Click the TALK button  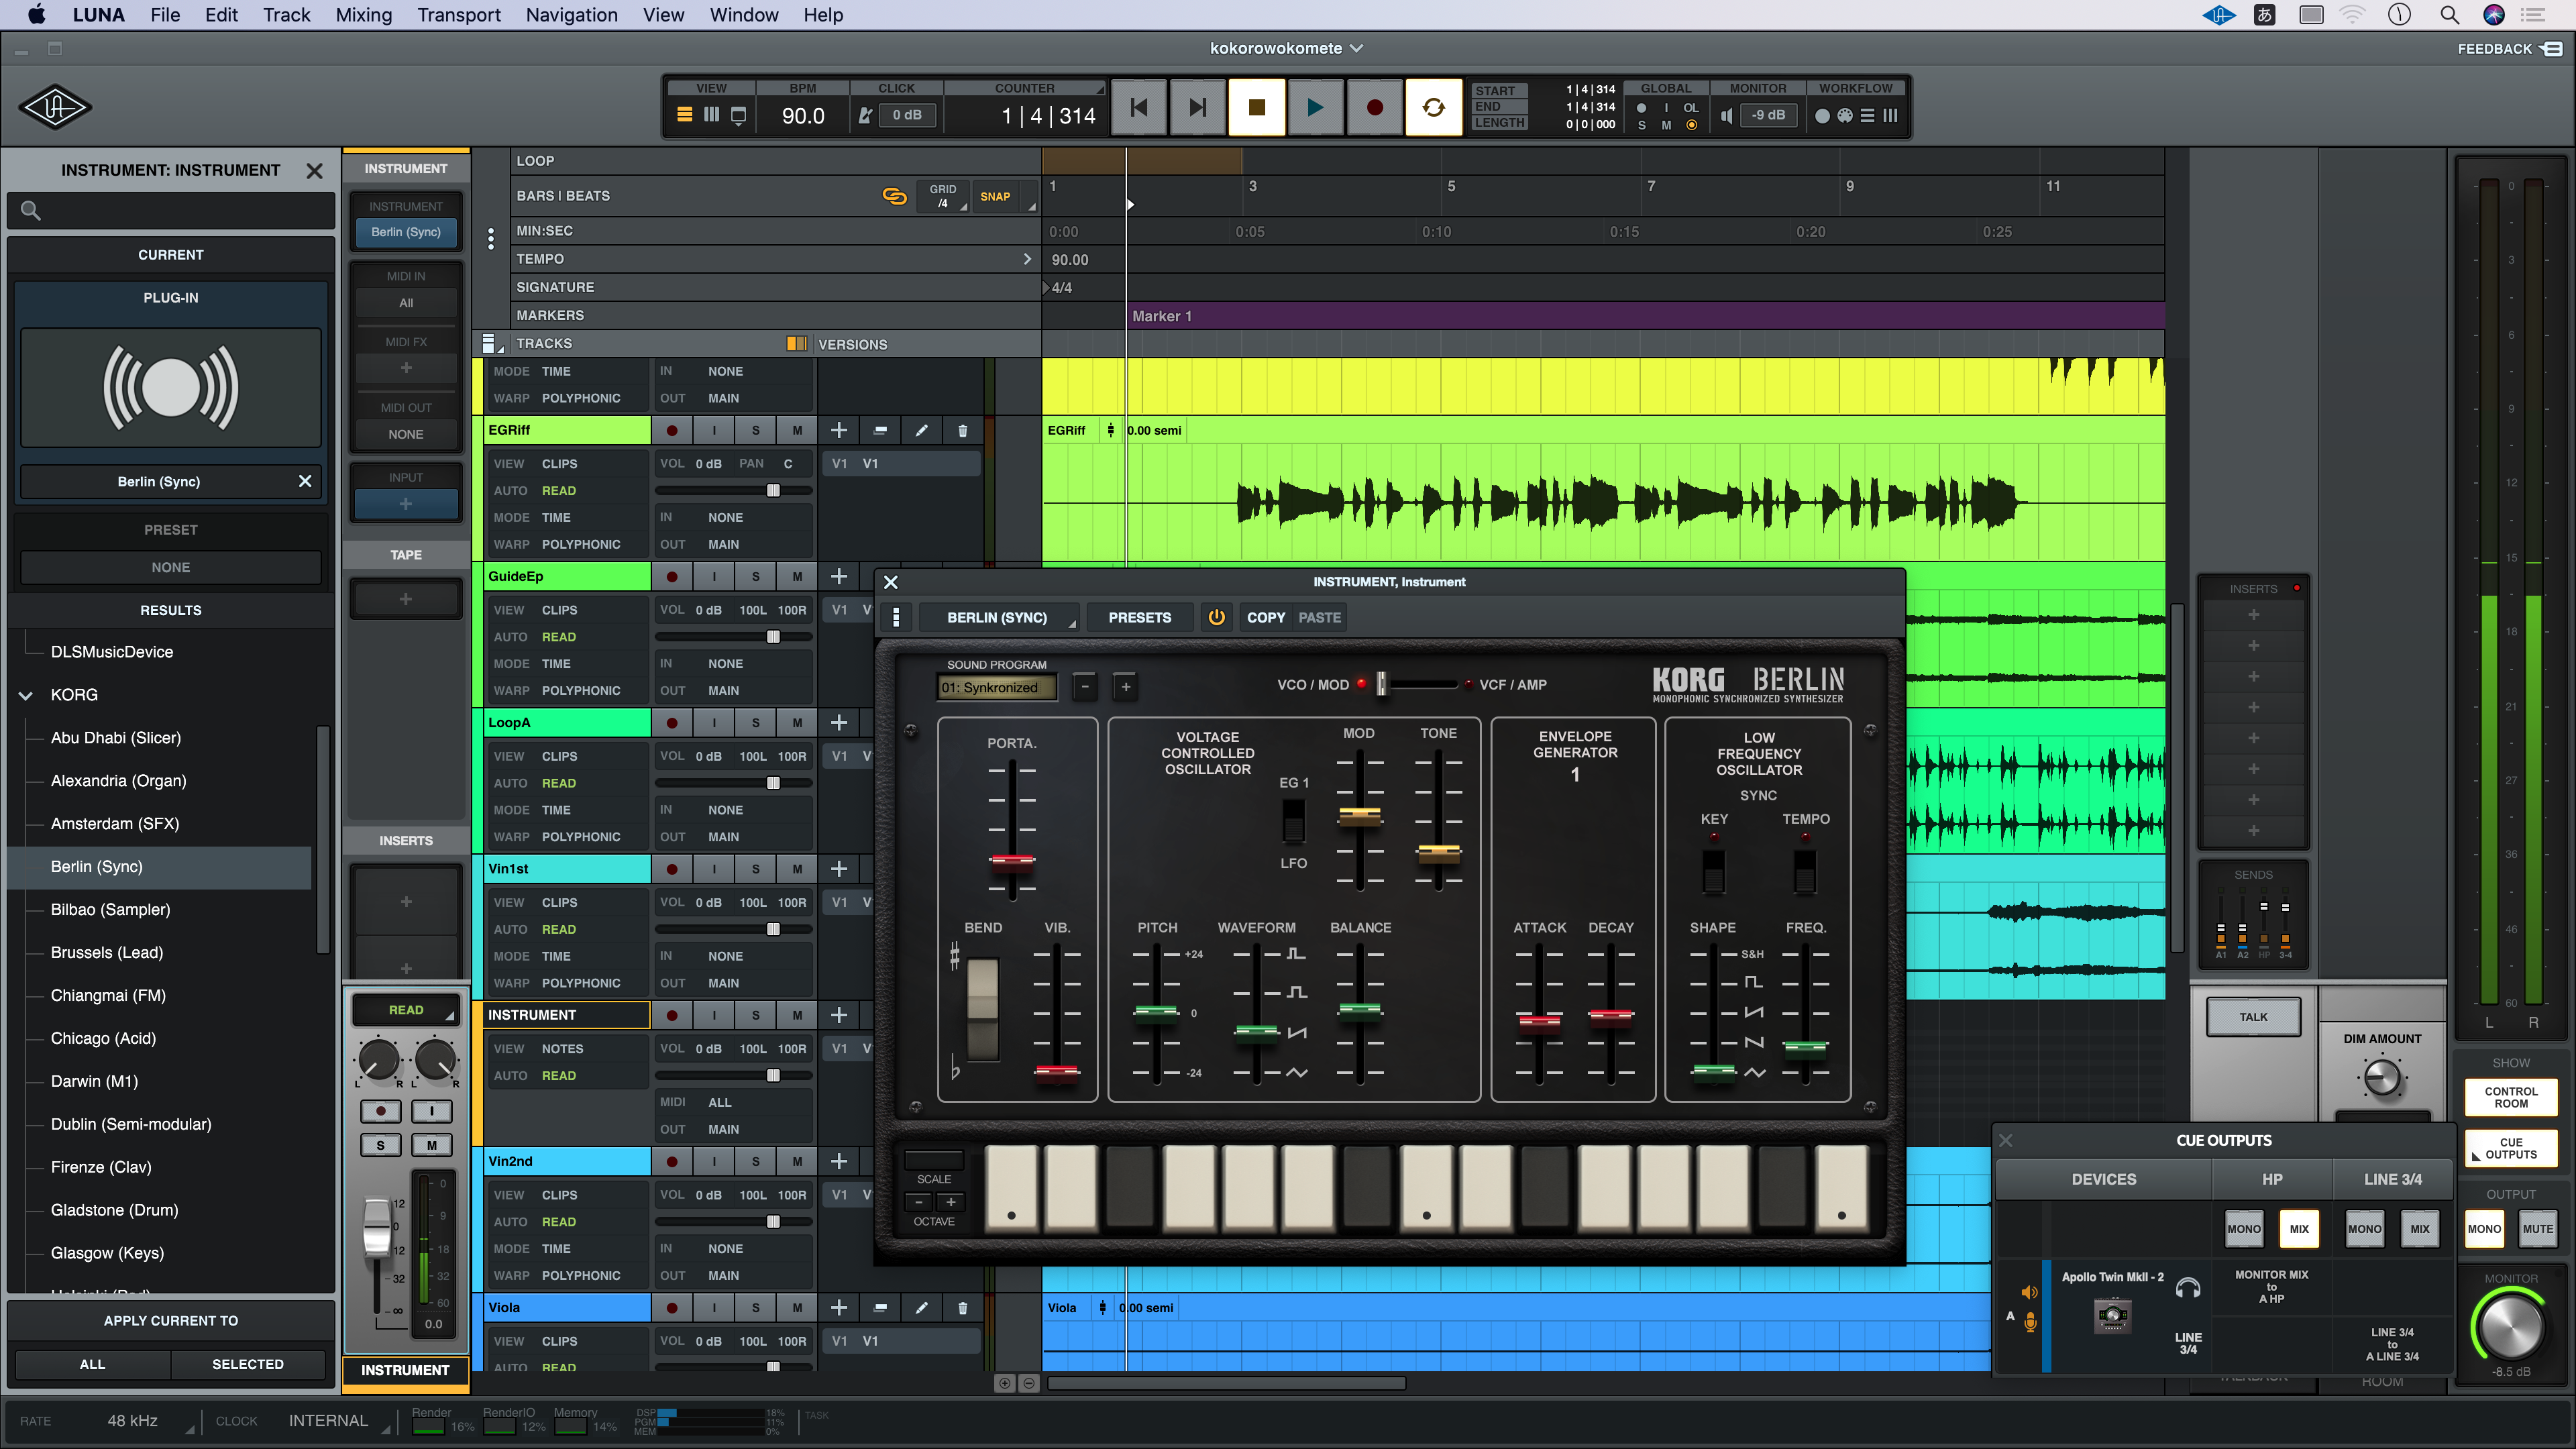point(2253,1018)
